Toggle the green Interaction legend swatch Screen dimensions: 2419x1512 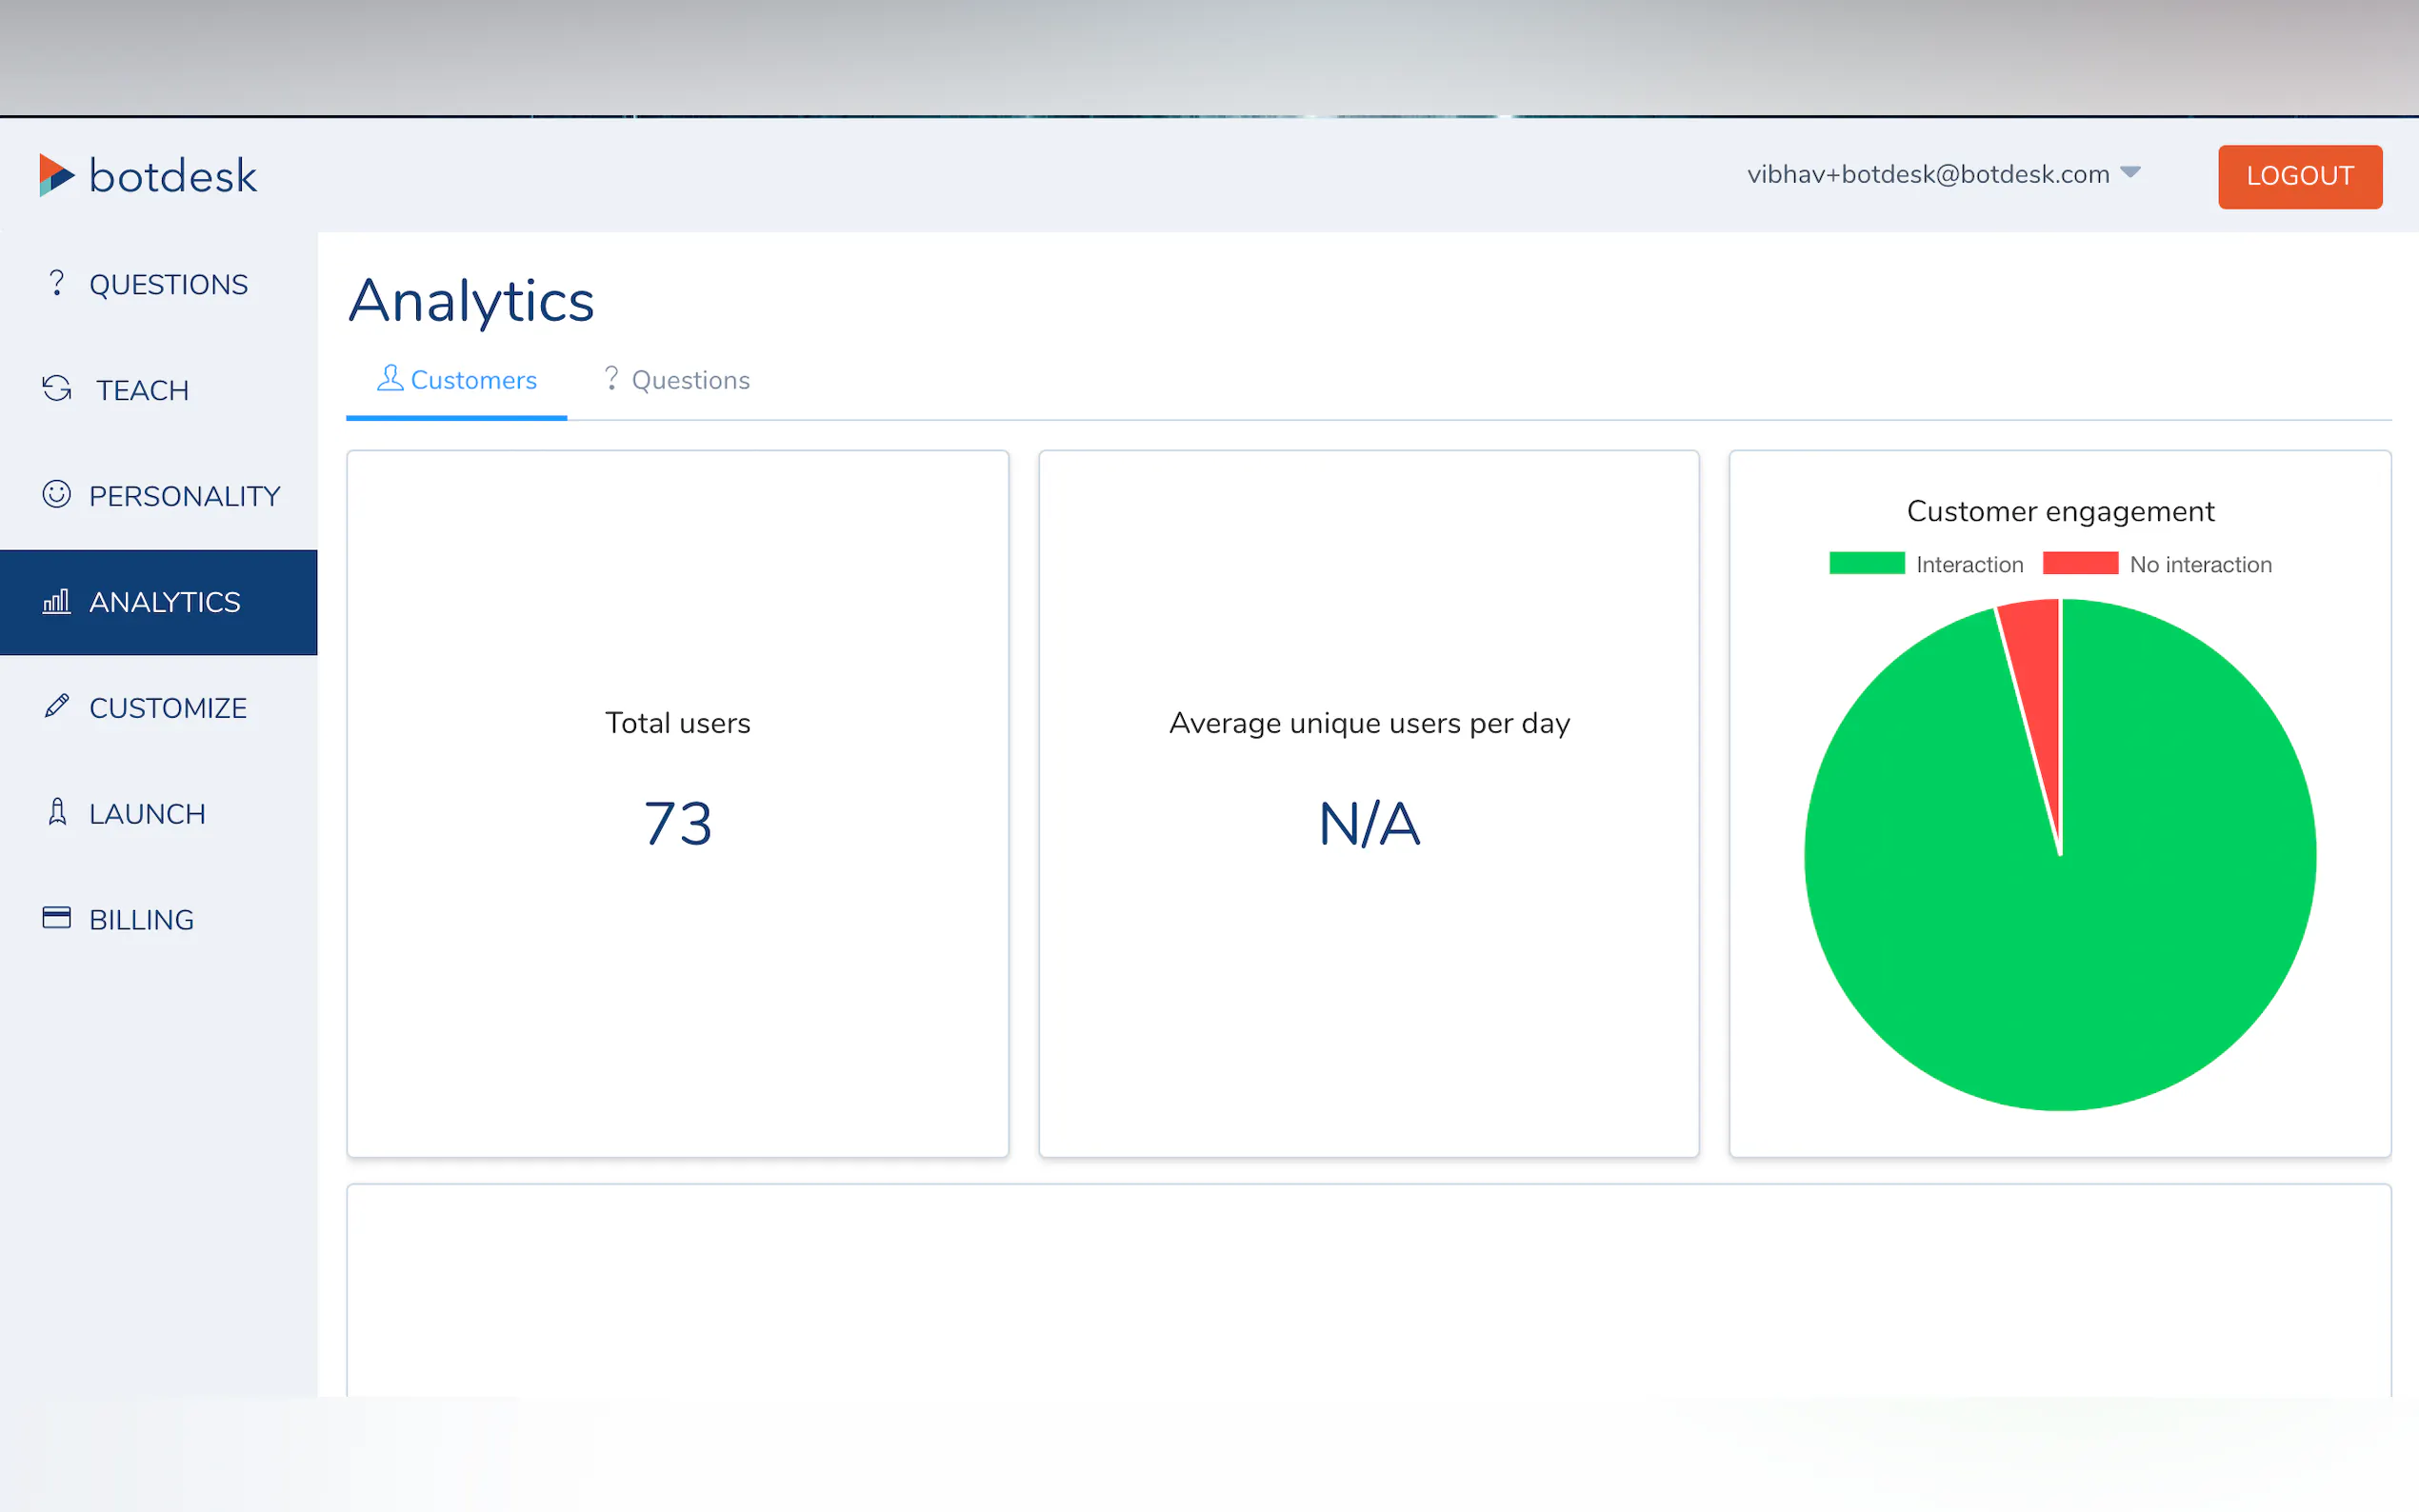1866,564
